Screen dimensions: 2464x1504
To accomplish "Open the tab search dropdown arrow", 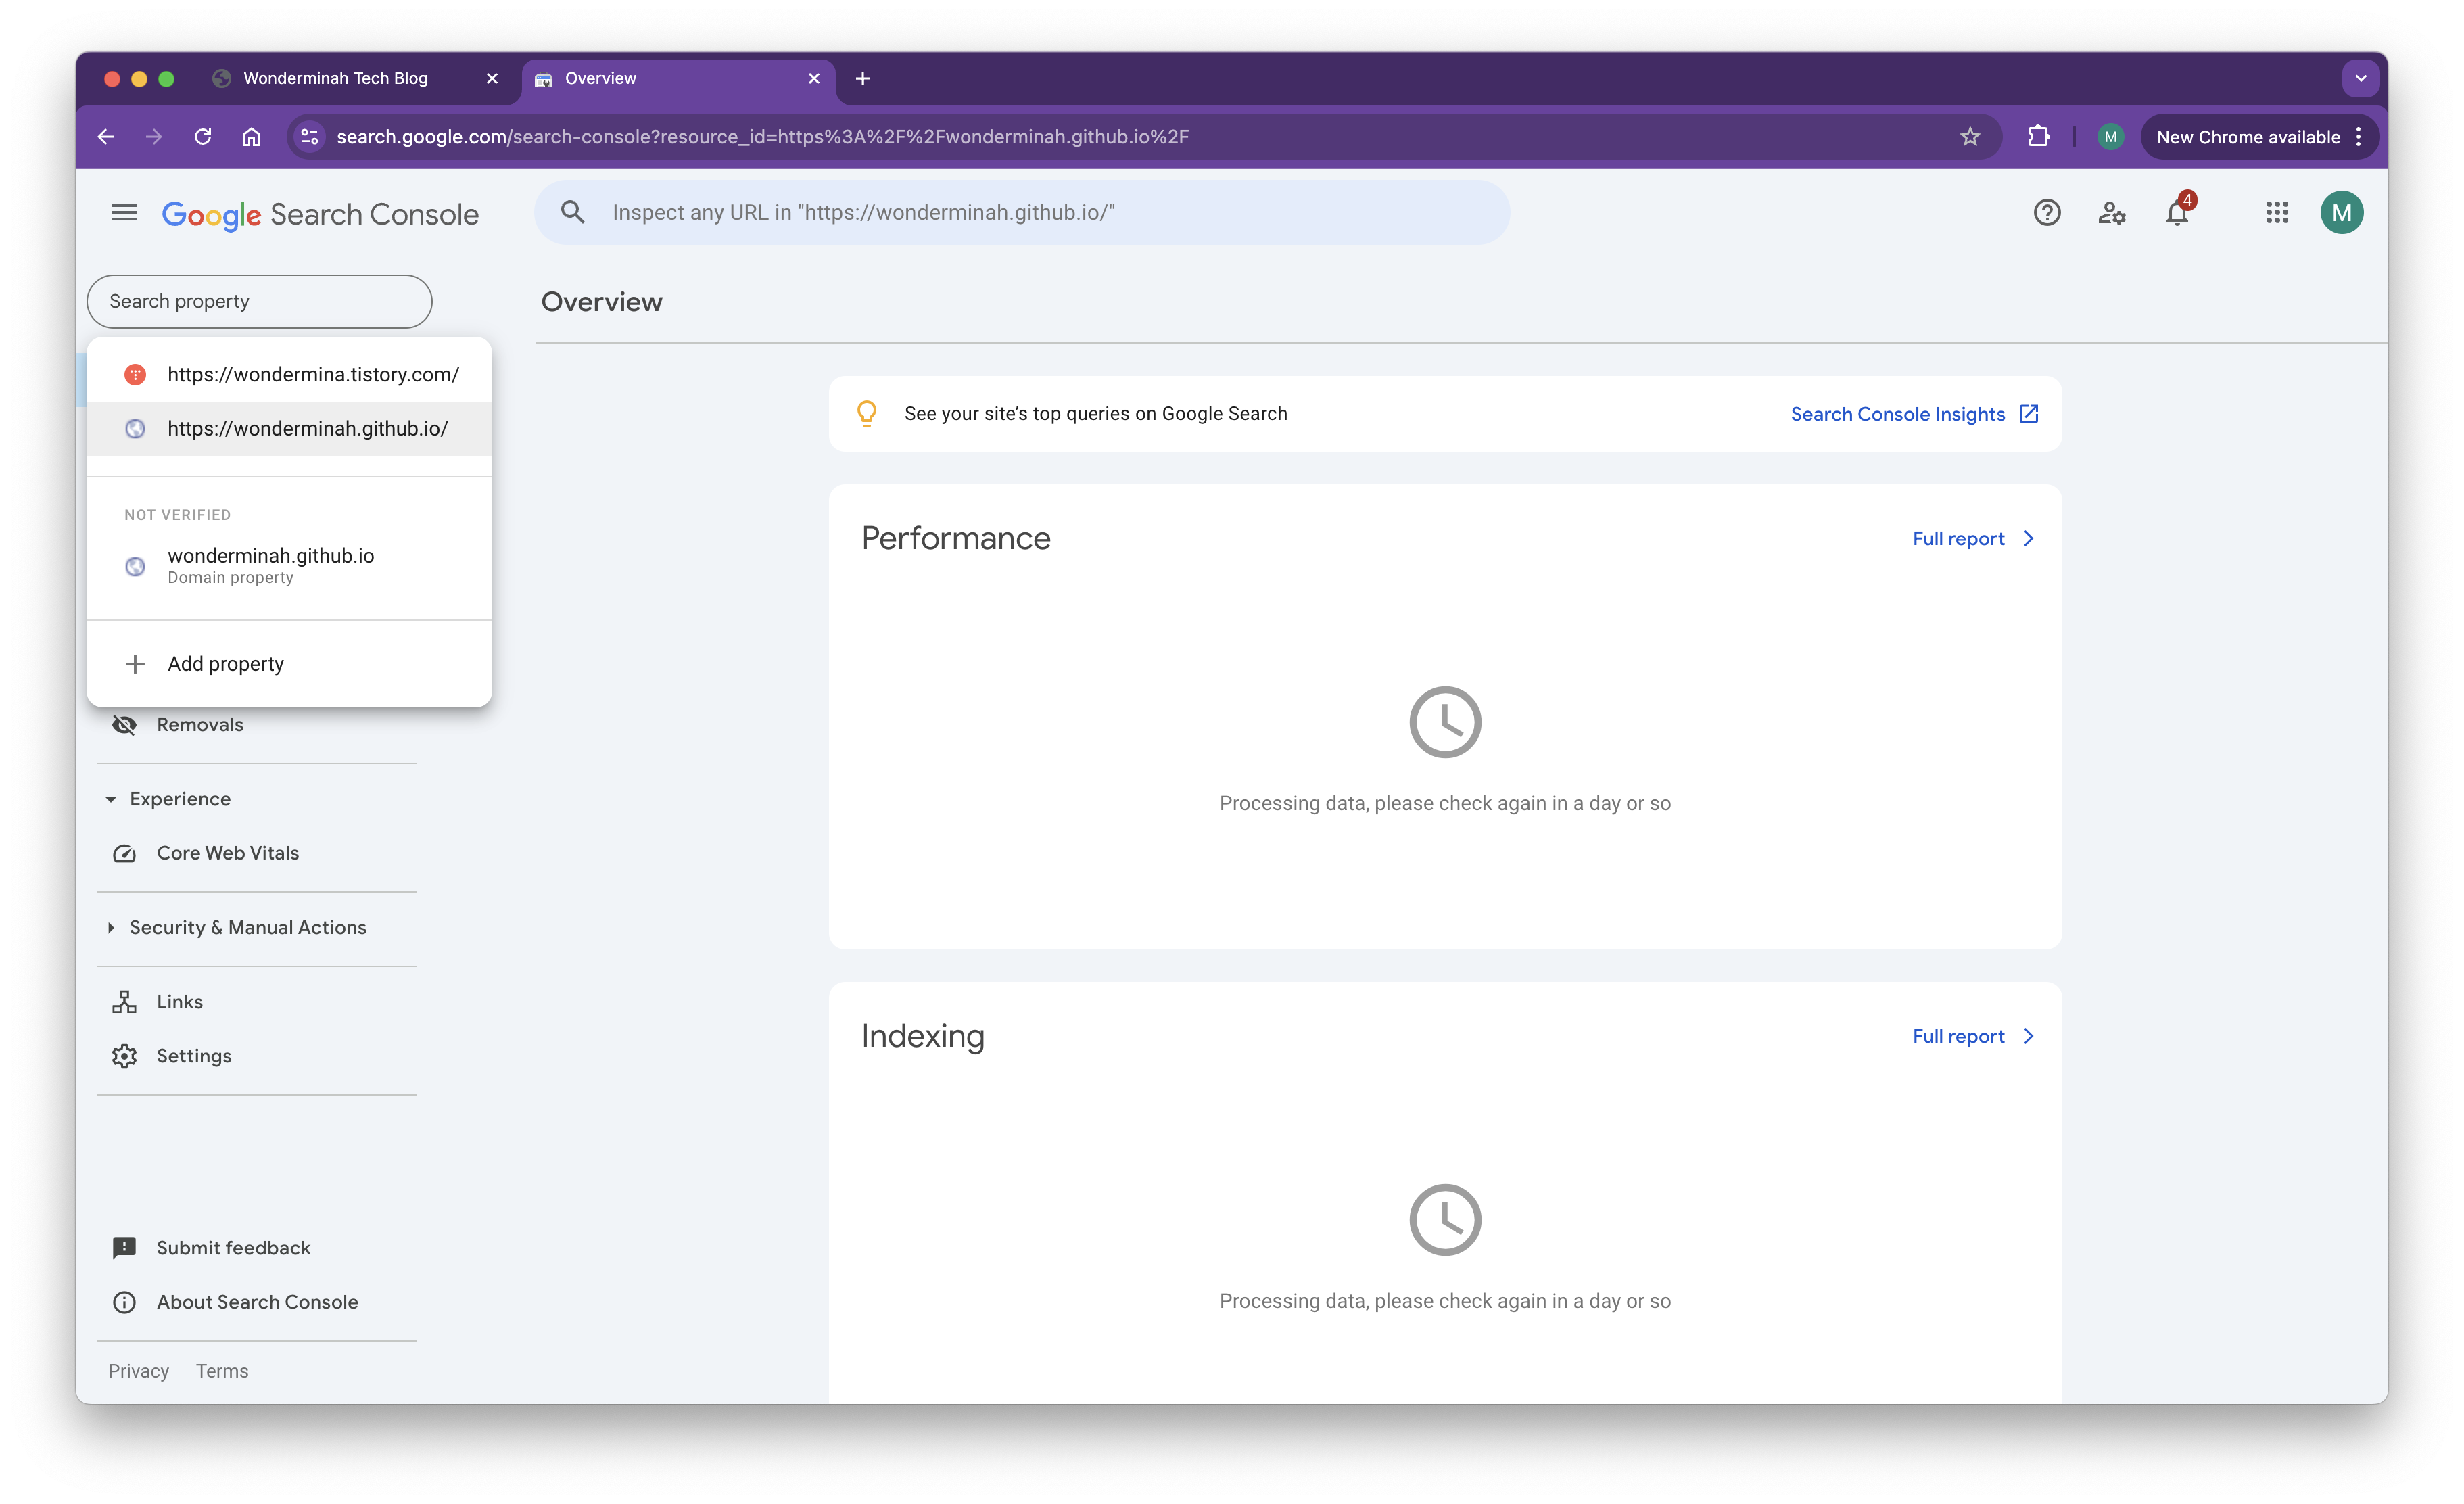I will click(x=2360, y=78).
